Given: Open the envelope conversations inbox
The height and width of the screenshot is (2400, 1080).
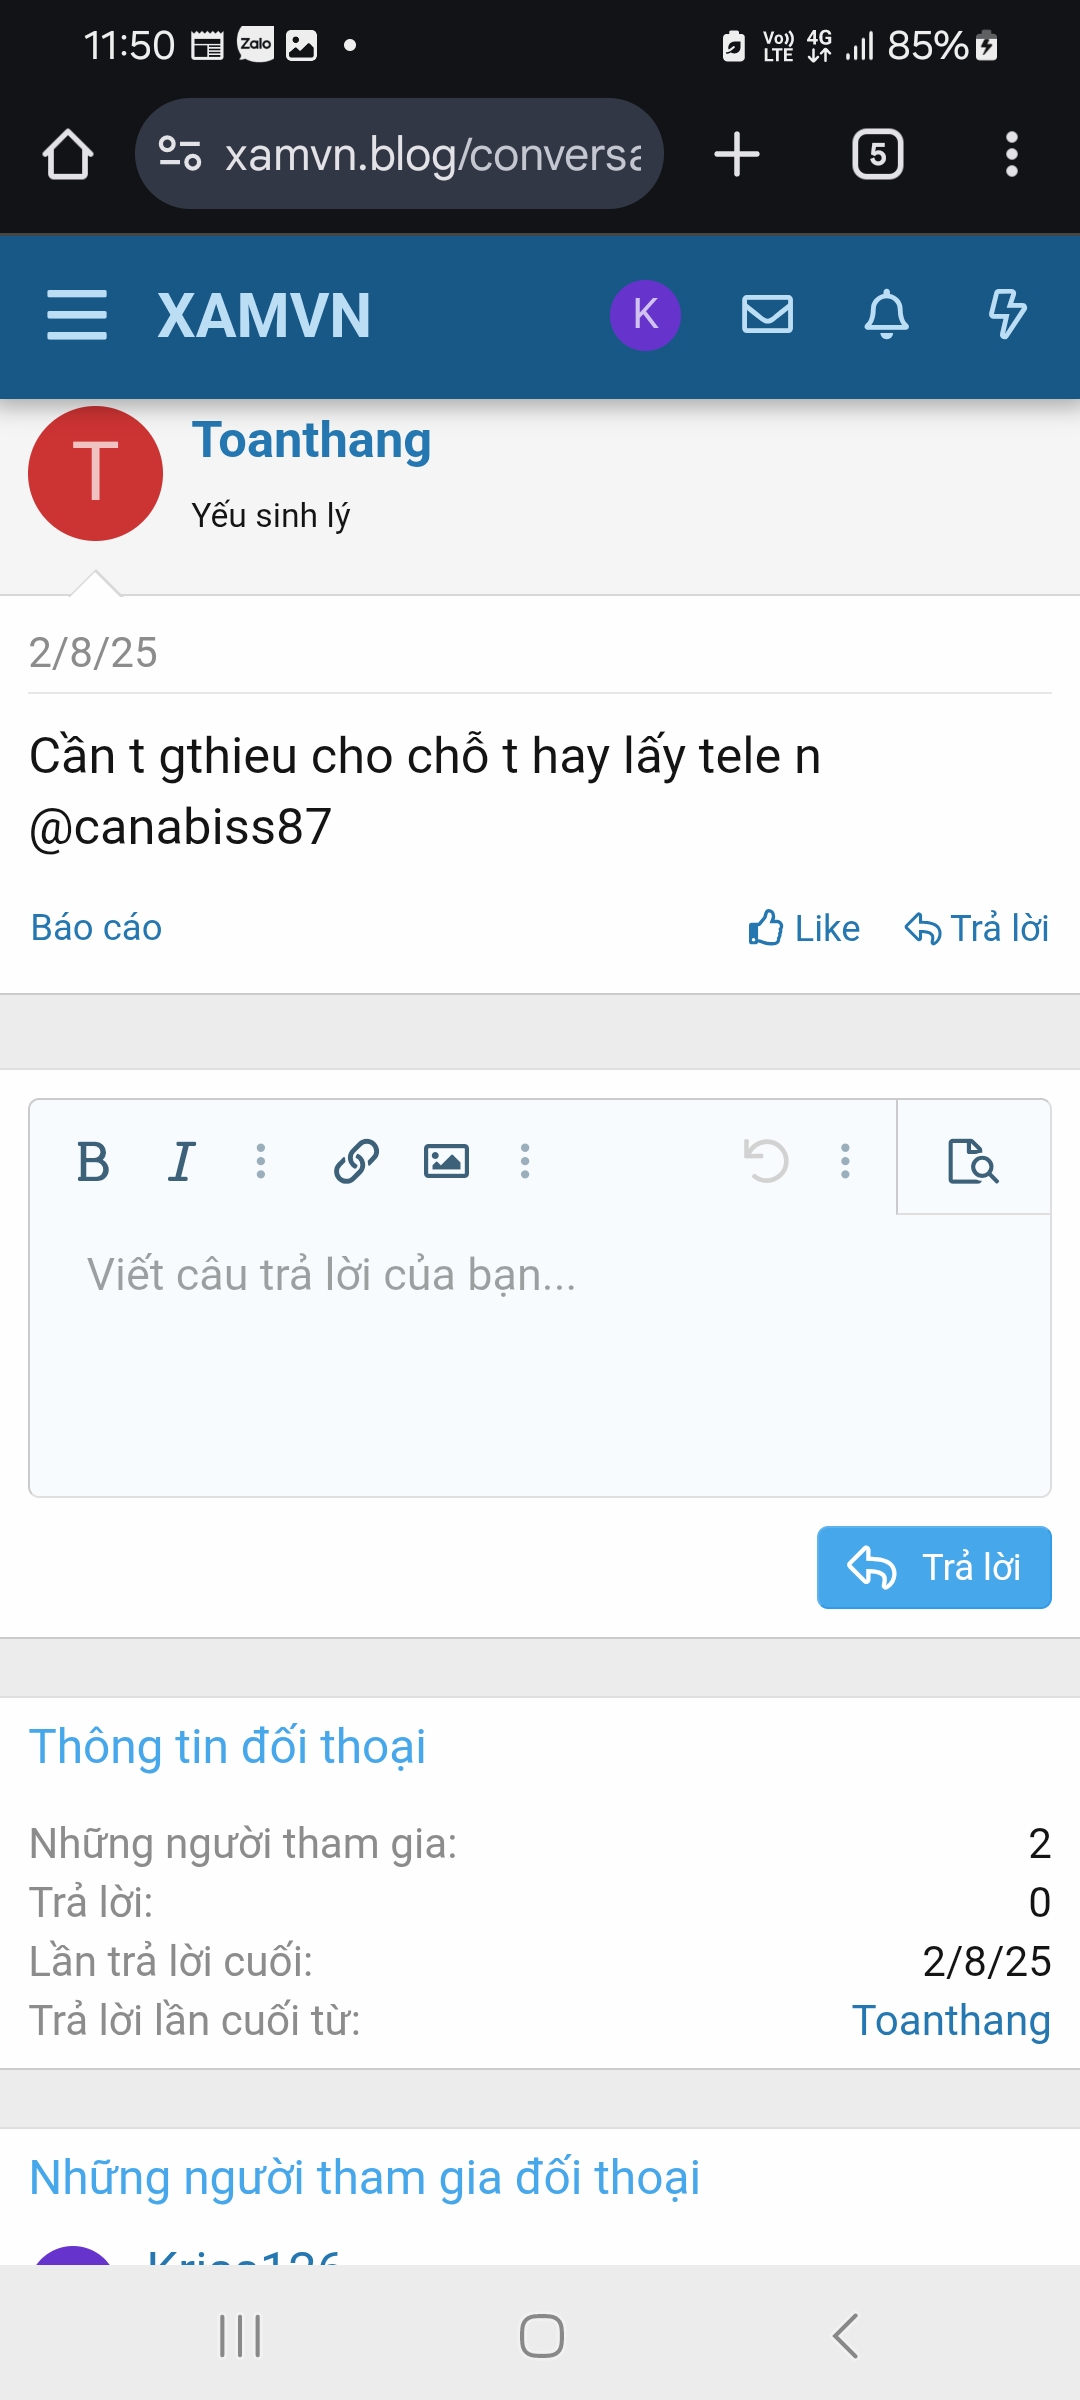Looking at the screenshot, I should [767, 315].
